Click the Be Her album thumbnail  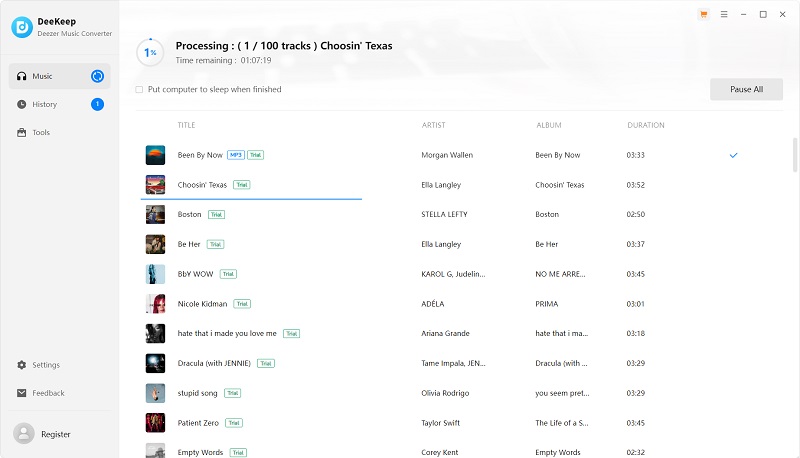(x=155, y=244)
